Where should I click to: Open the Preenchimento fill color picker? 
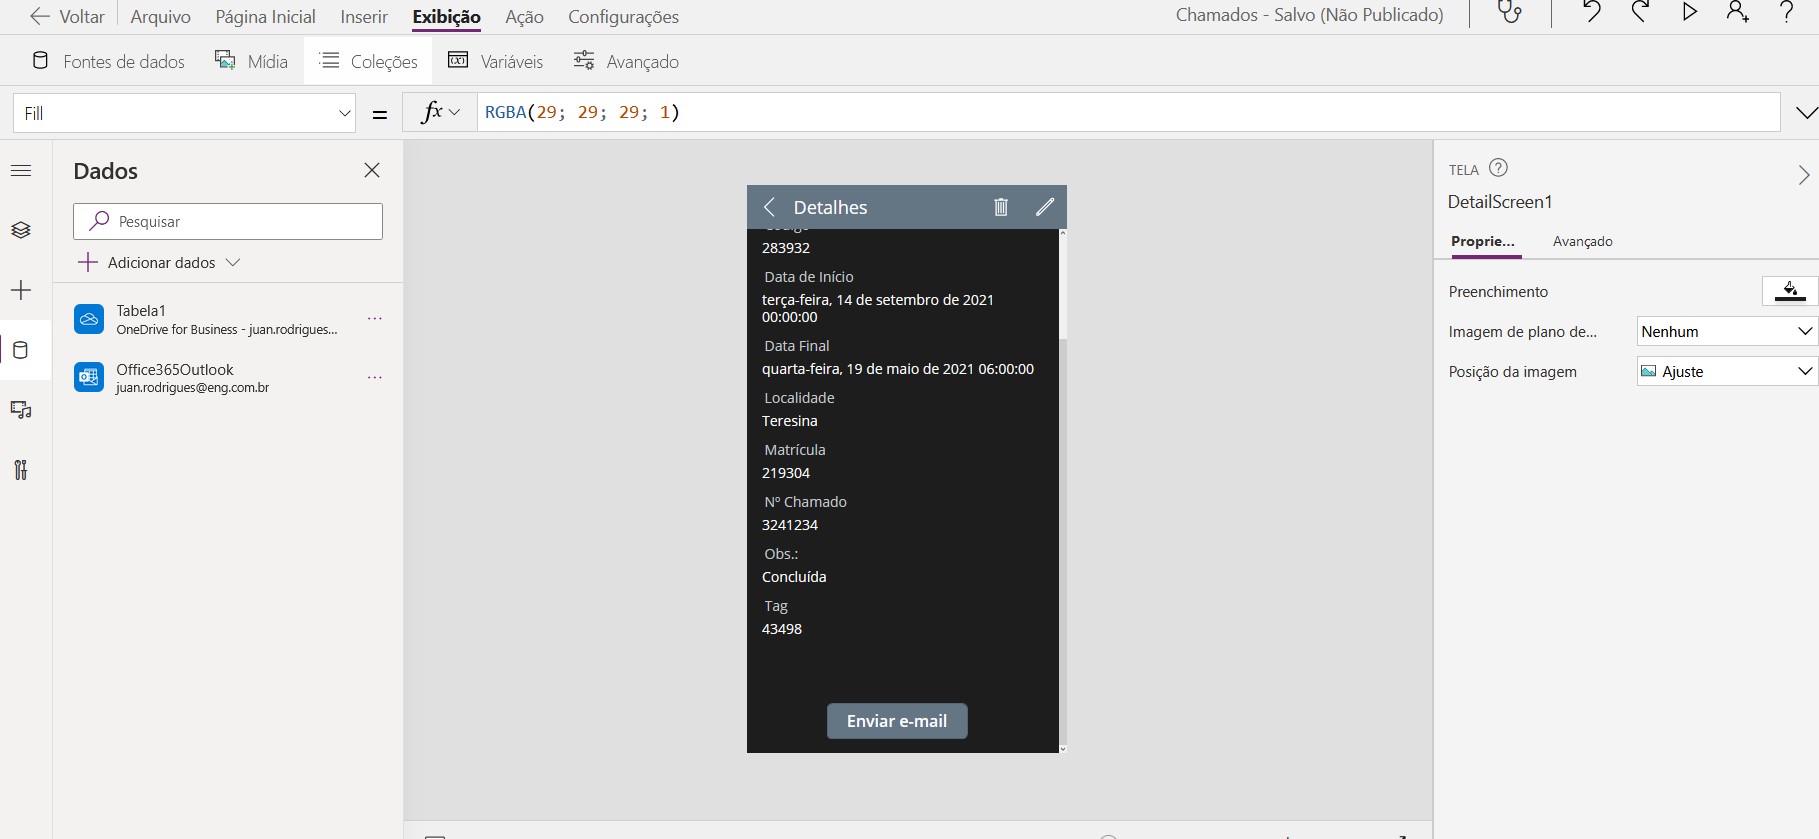click(1789, 291)
